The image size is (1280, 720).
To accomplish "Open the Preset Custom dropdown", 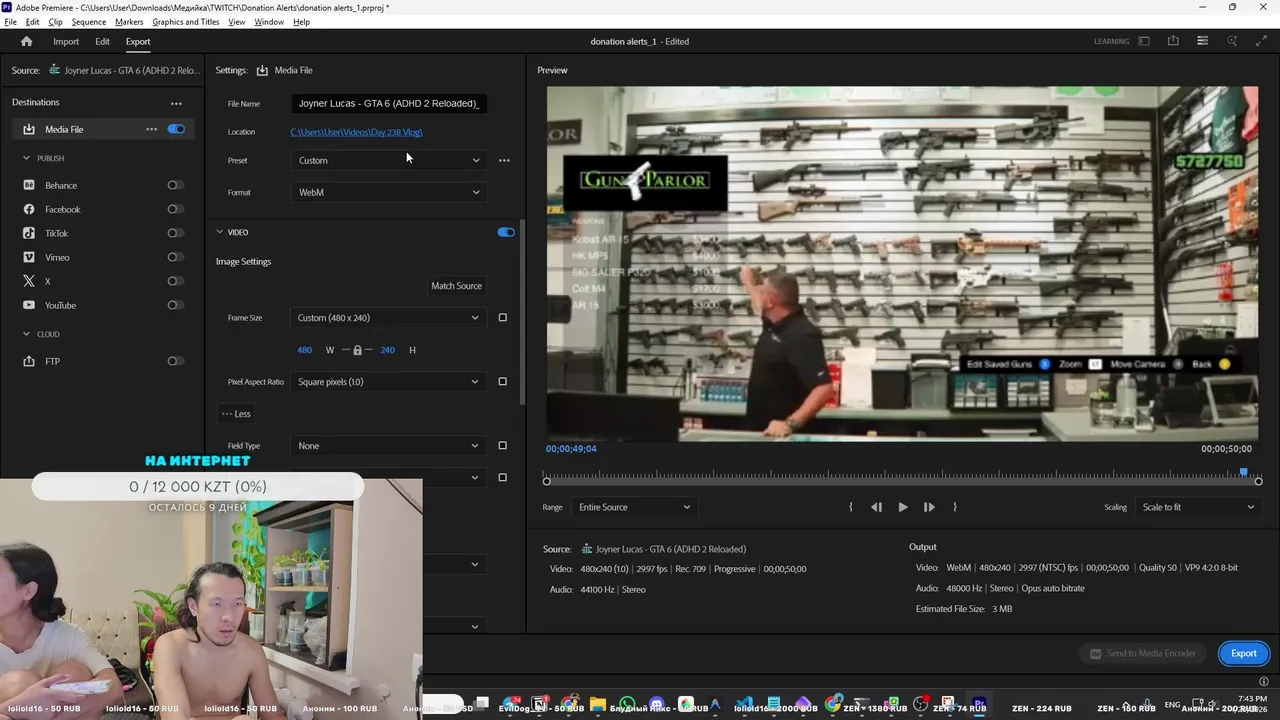I will 389,160.
